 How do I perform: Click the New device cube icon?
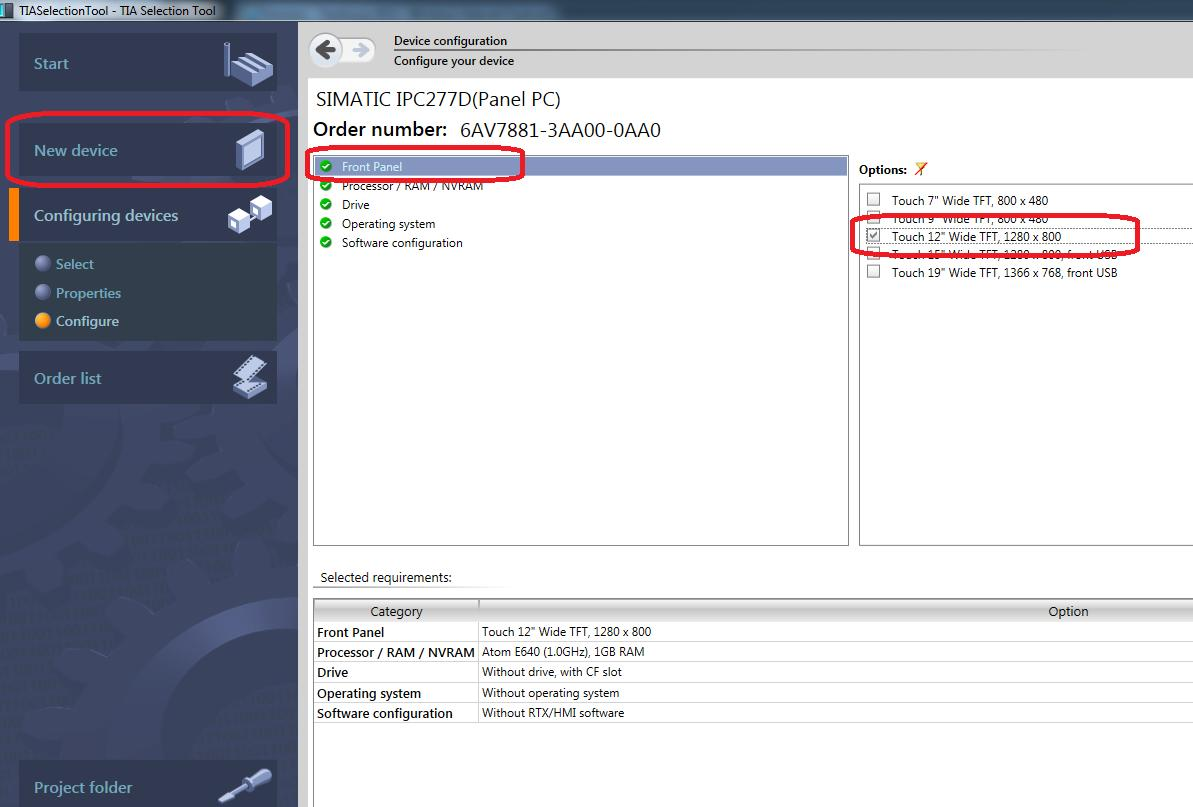[250, 150]
